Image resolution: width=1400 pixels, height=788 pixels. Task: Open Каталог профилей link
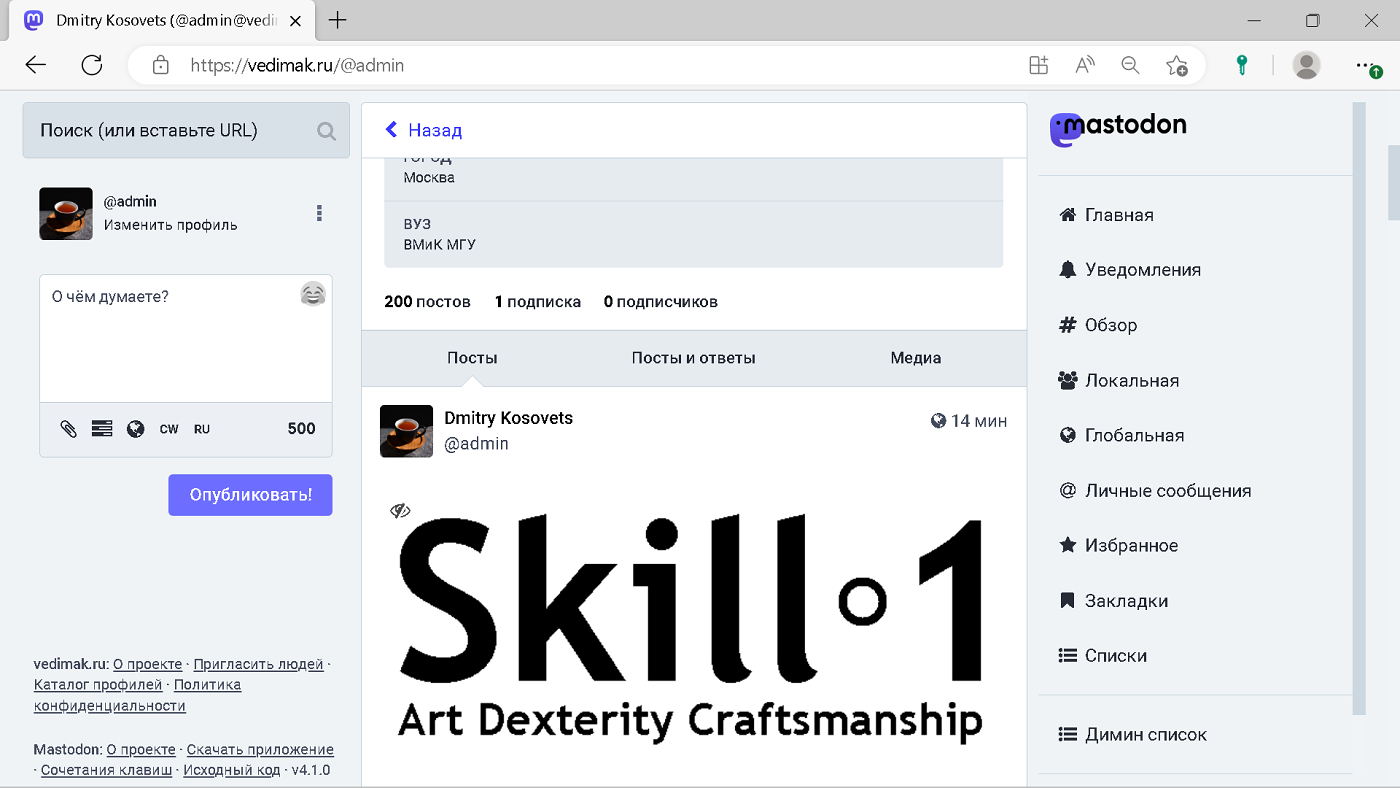(x=98, y=685)
